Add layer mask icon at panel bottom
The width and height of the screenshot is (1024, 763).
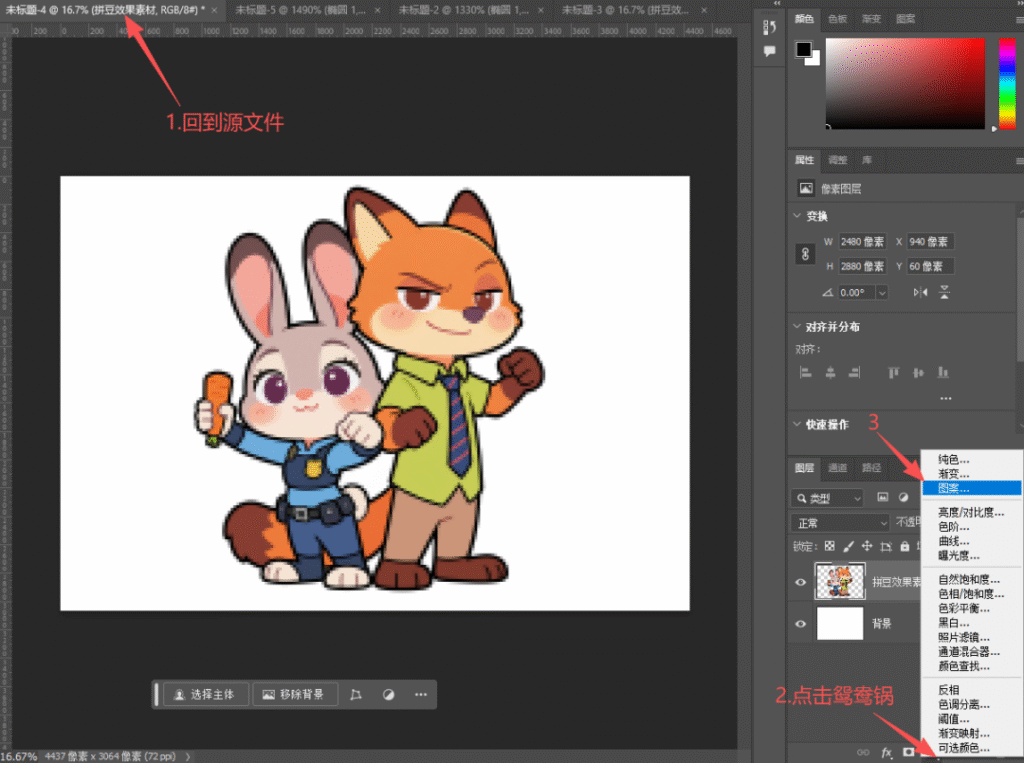[x=908, y=753]
